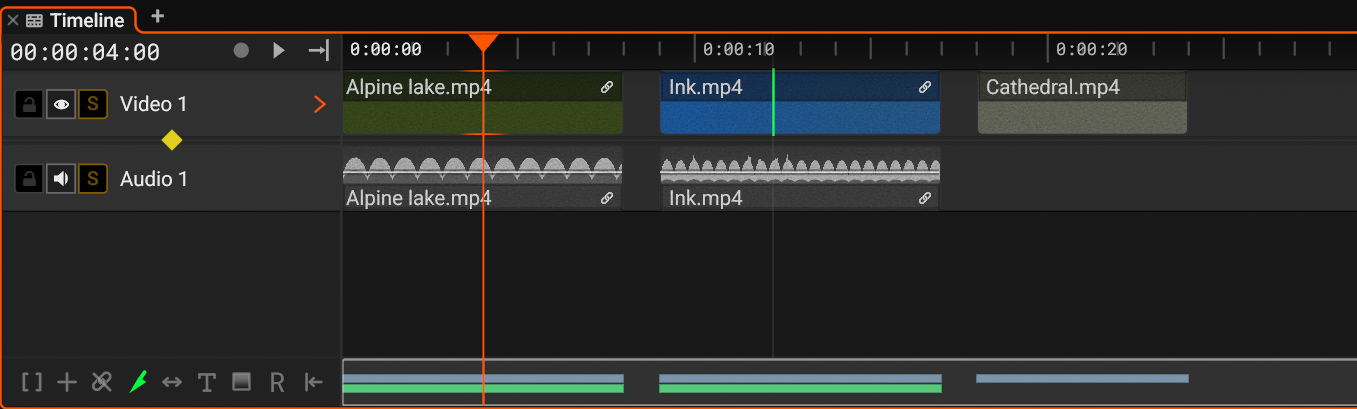Toggle the unlink clips icon
Viewport: 1357px width, 409px height.
(x=101, y=382)
